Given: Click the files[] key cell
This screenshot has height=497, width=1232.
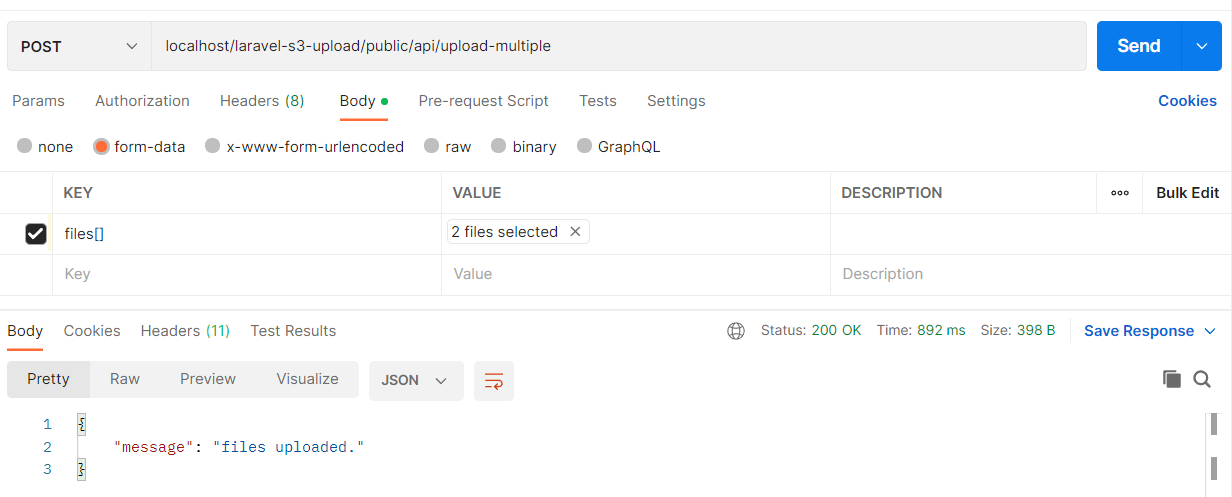Looking at the screenshot, I should tap(247, 234).
